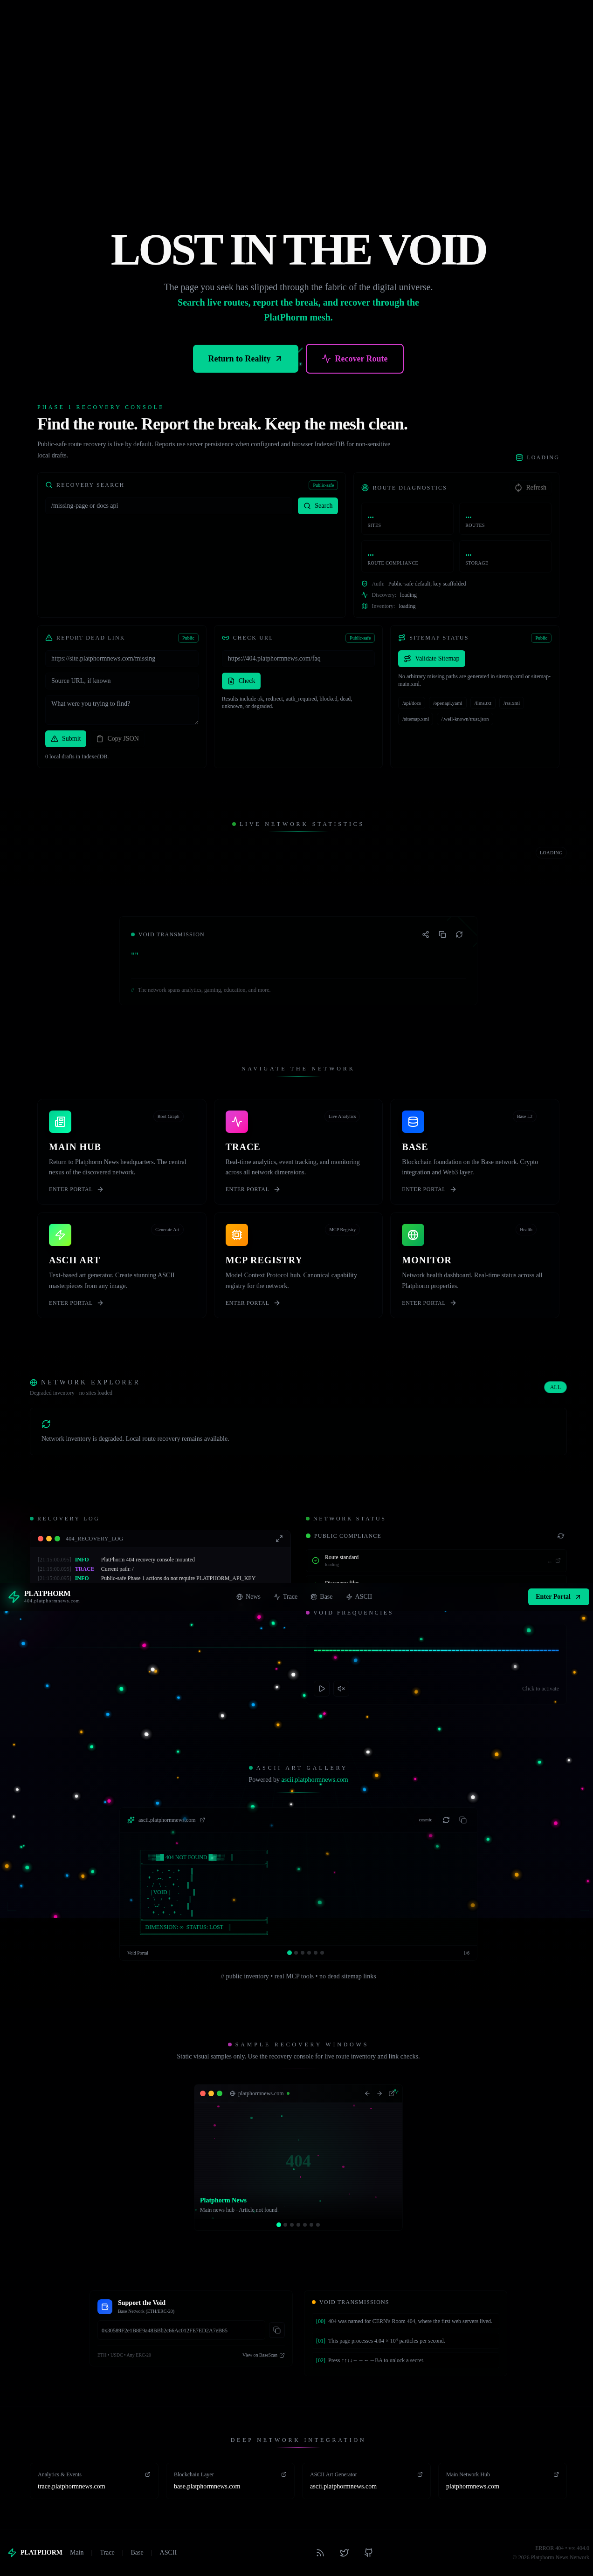Click the Void Frequencies waveform bar

(x=436, y=1650)
